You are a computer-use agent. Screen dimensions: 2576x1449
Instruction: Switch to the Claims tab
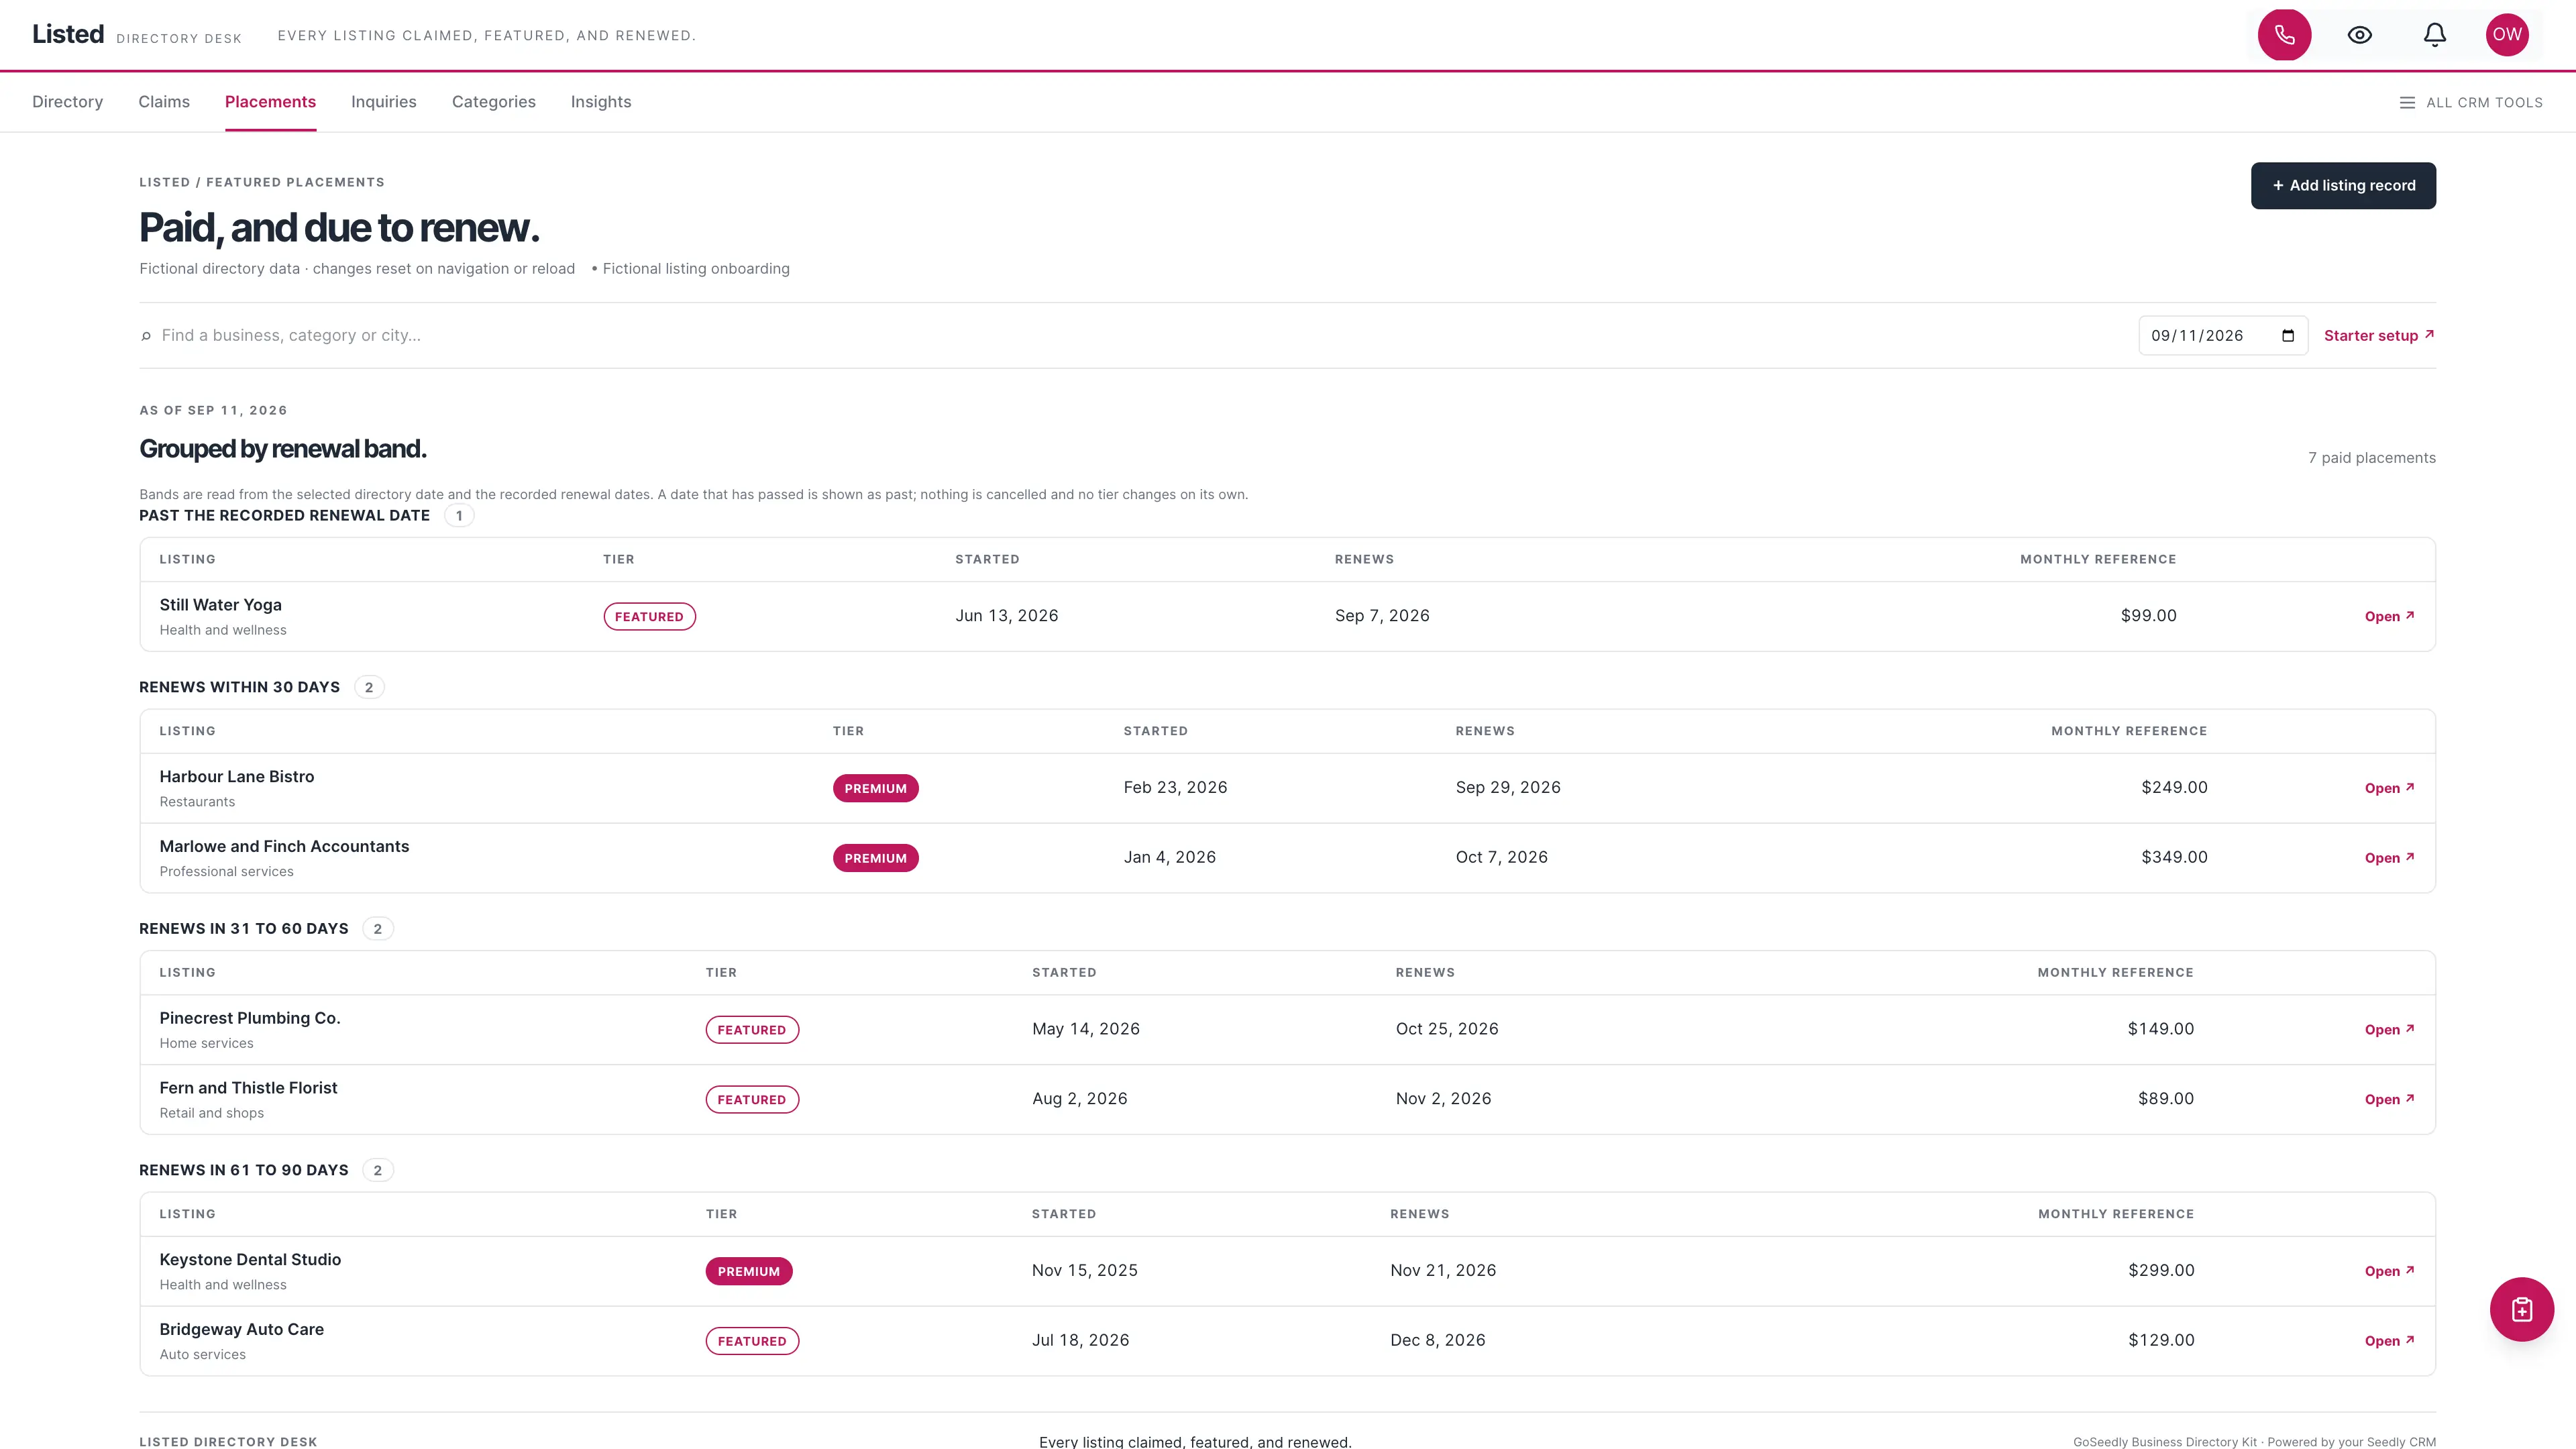(x=164, y=102)
